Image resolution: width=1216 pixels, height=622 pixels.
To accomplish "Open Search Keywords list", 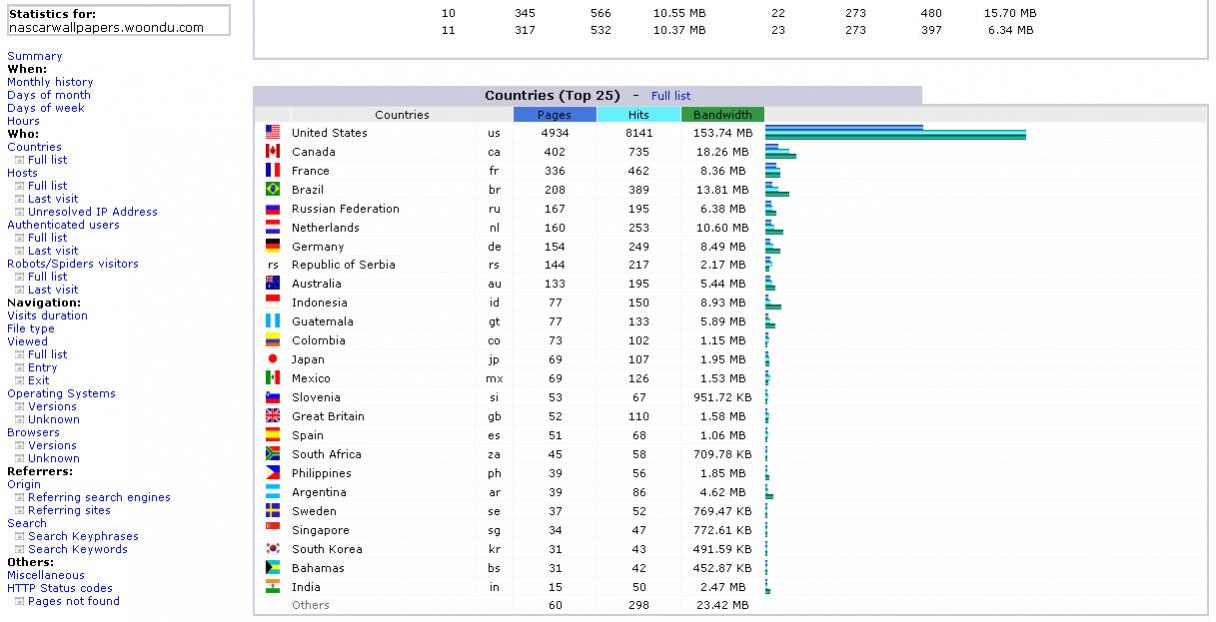I will tap(78, 550).
